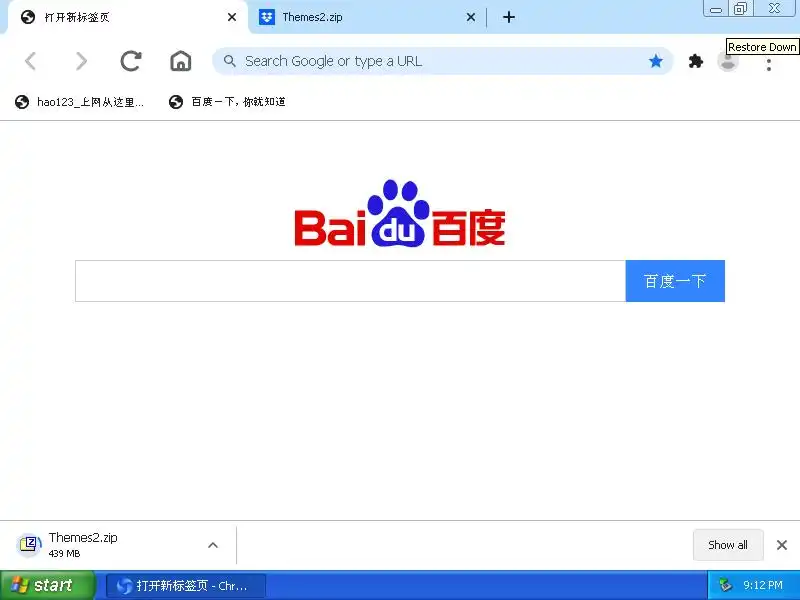This screenshot has height=600, width=800.
Task: Open the home page icon
Action: click(x=181, y=61)
